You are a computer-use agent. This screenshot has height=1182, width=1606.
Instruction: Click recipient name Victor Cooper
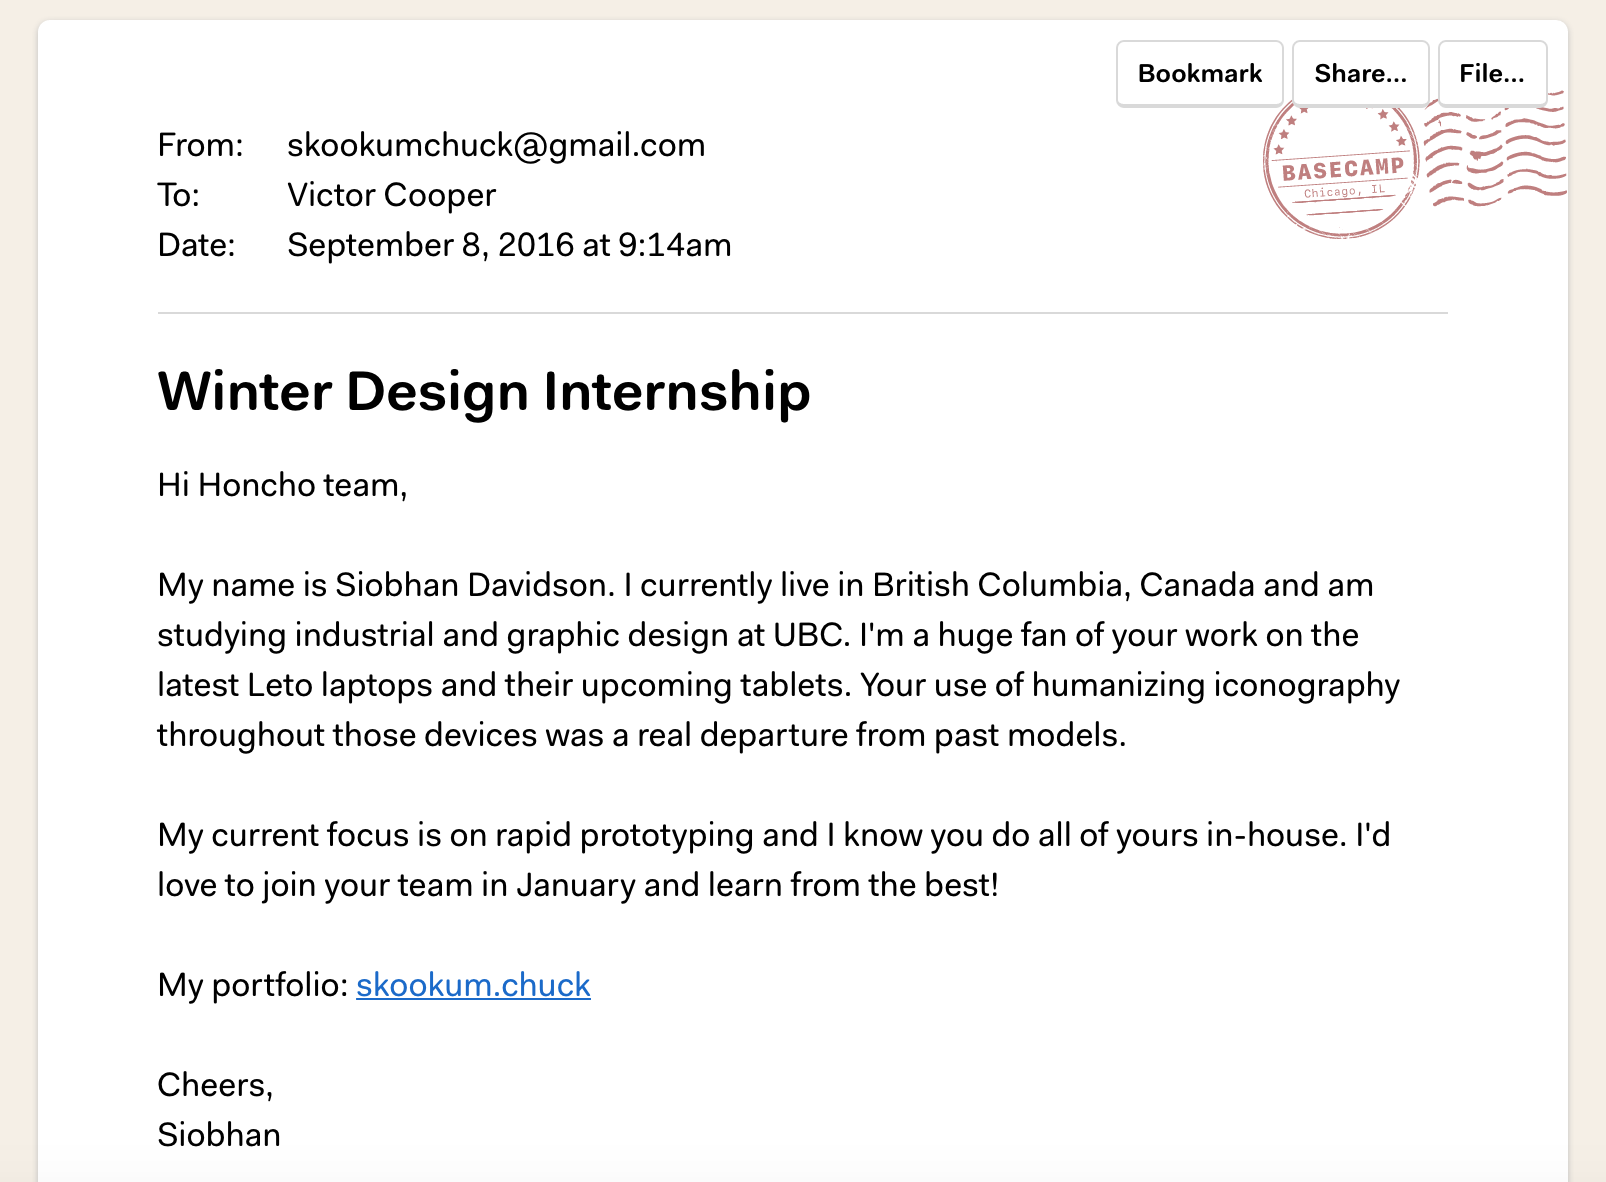pyautogui.click(x=391, y=195)
